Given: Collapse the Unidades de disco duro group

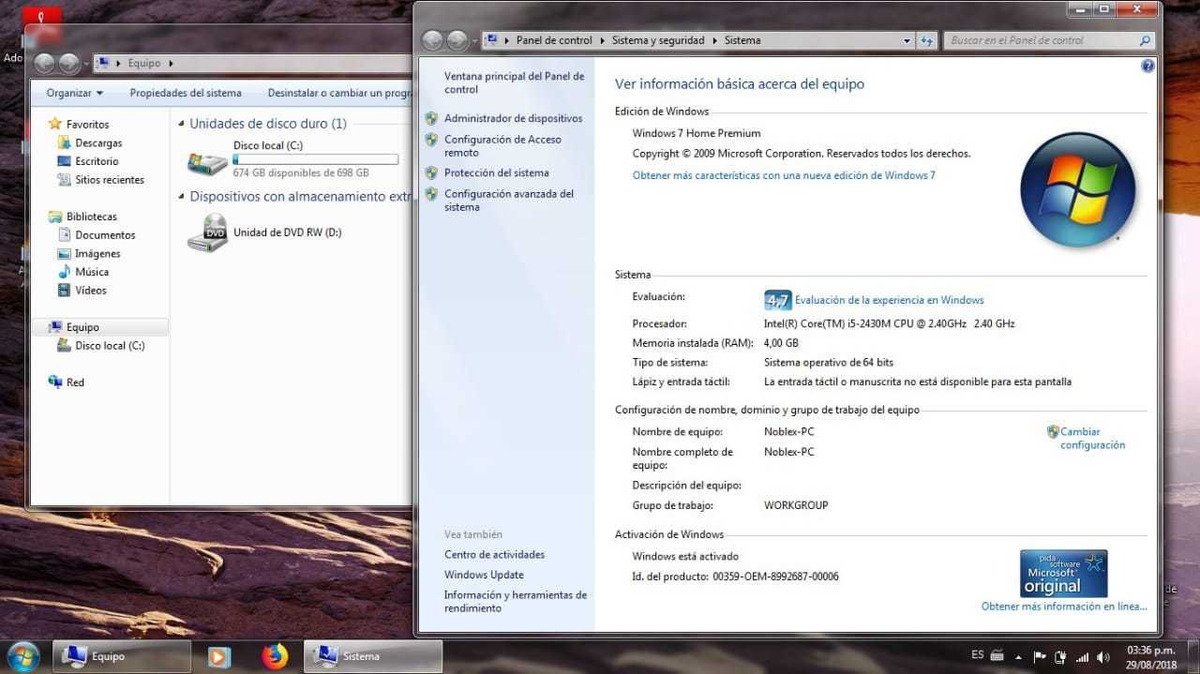Looking at the screenshot, I should (x=181, y=124).
